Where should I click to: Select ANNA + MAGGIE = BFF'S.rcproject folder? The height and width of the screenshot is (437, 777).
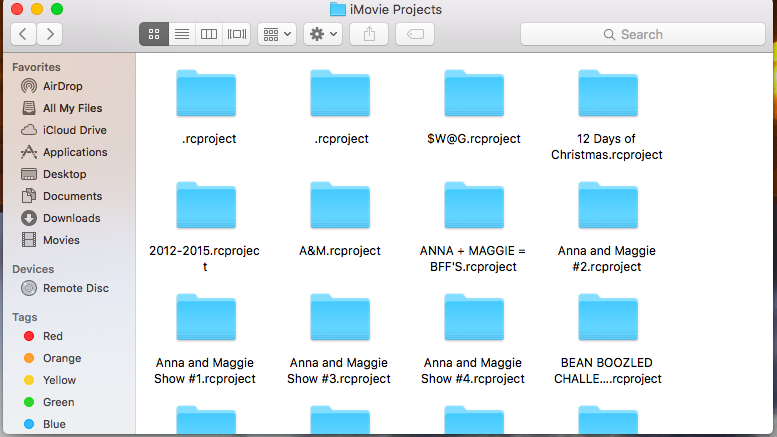pyautogui.click(x=474, y=206)
